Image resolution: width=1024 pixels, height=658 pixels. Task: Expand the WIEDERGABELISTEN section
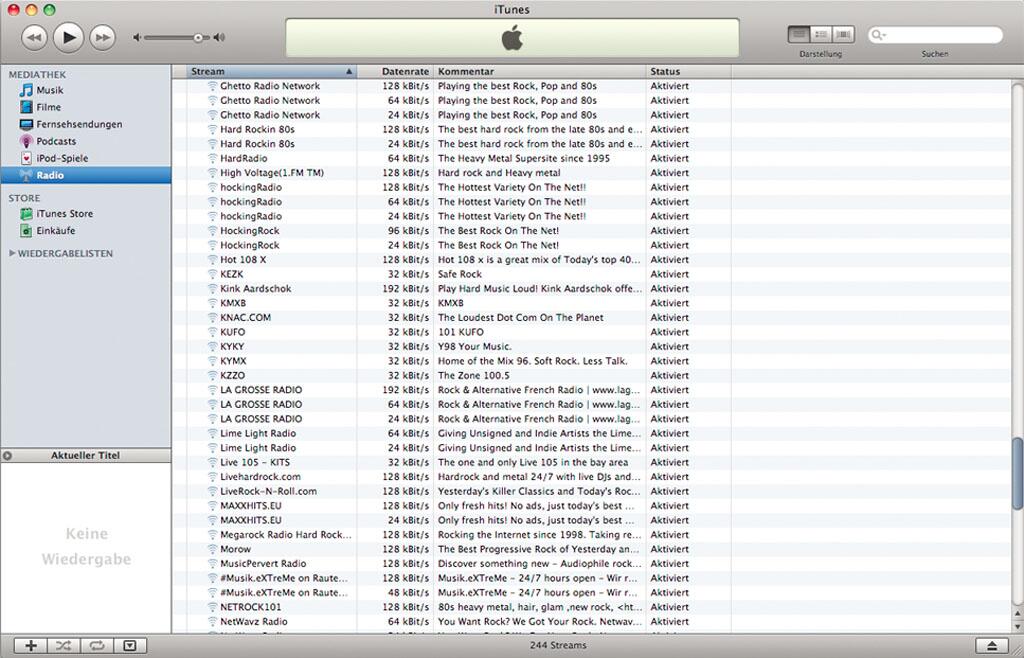pyautogui.click(x=14, y=253)
